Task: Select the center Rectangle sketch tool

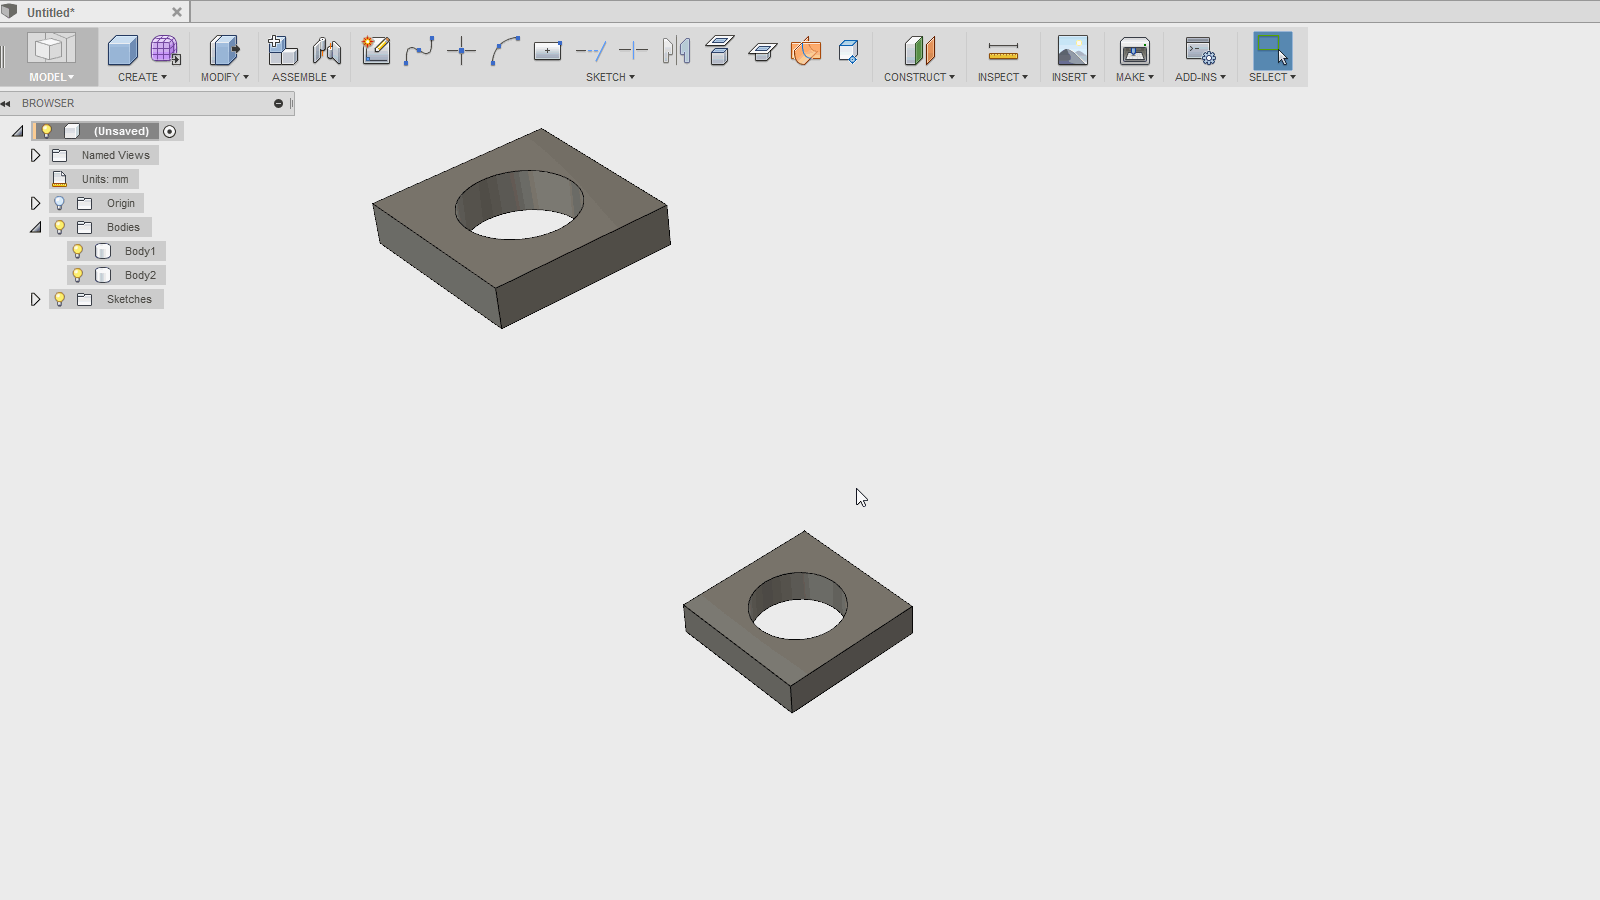Action: [548, 51]
